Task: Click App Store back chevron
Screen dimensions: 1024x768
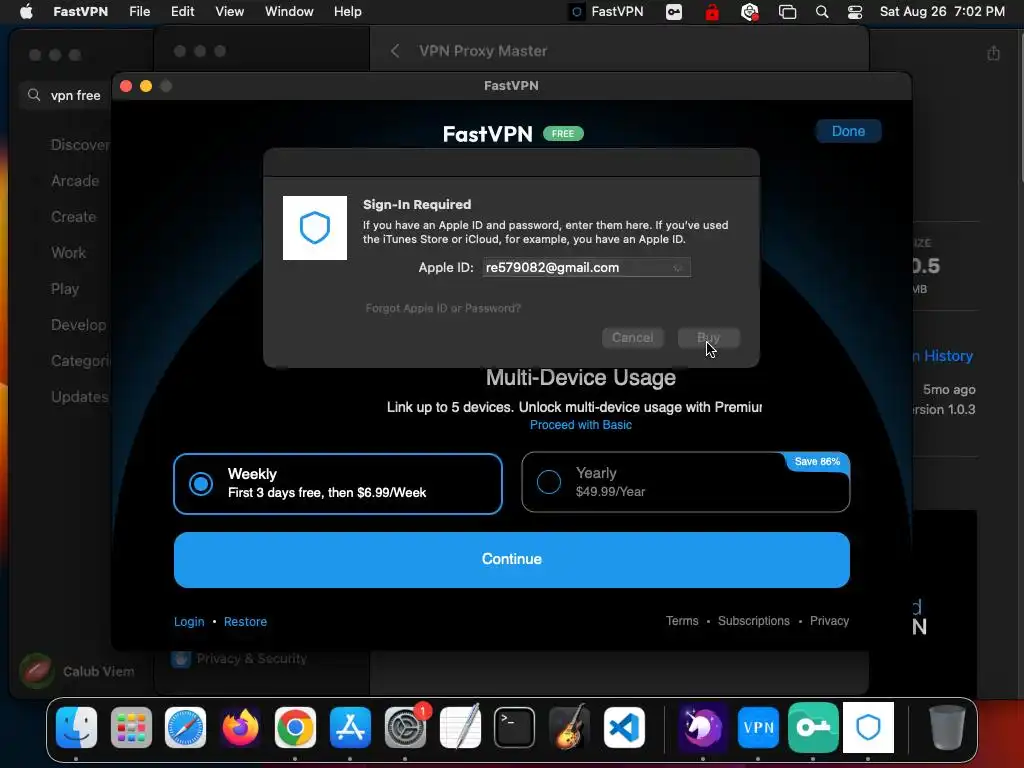Action: (395, 51)
